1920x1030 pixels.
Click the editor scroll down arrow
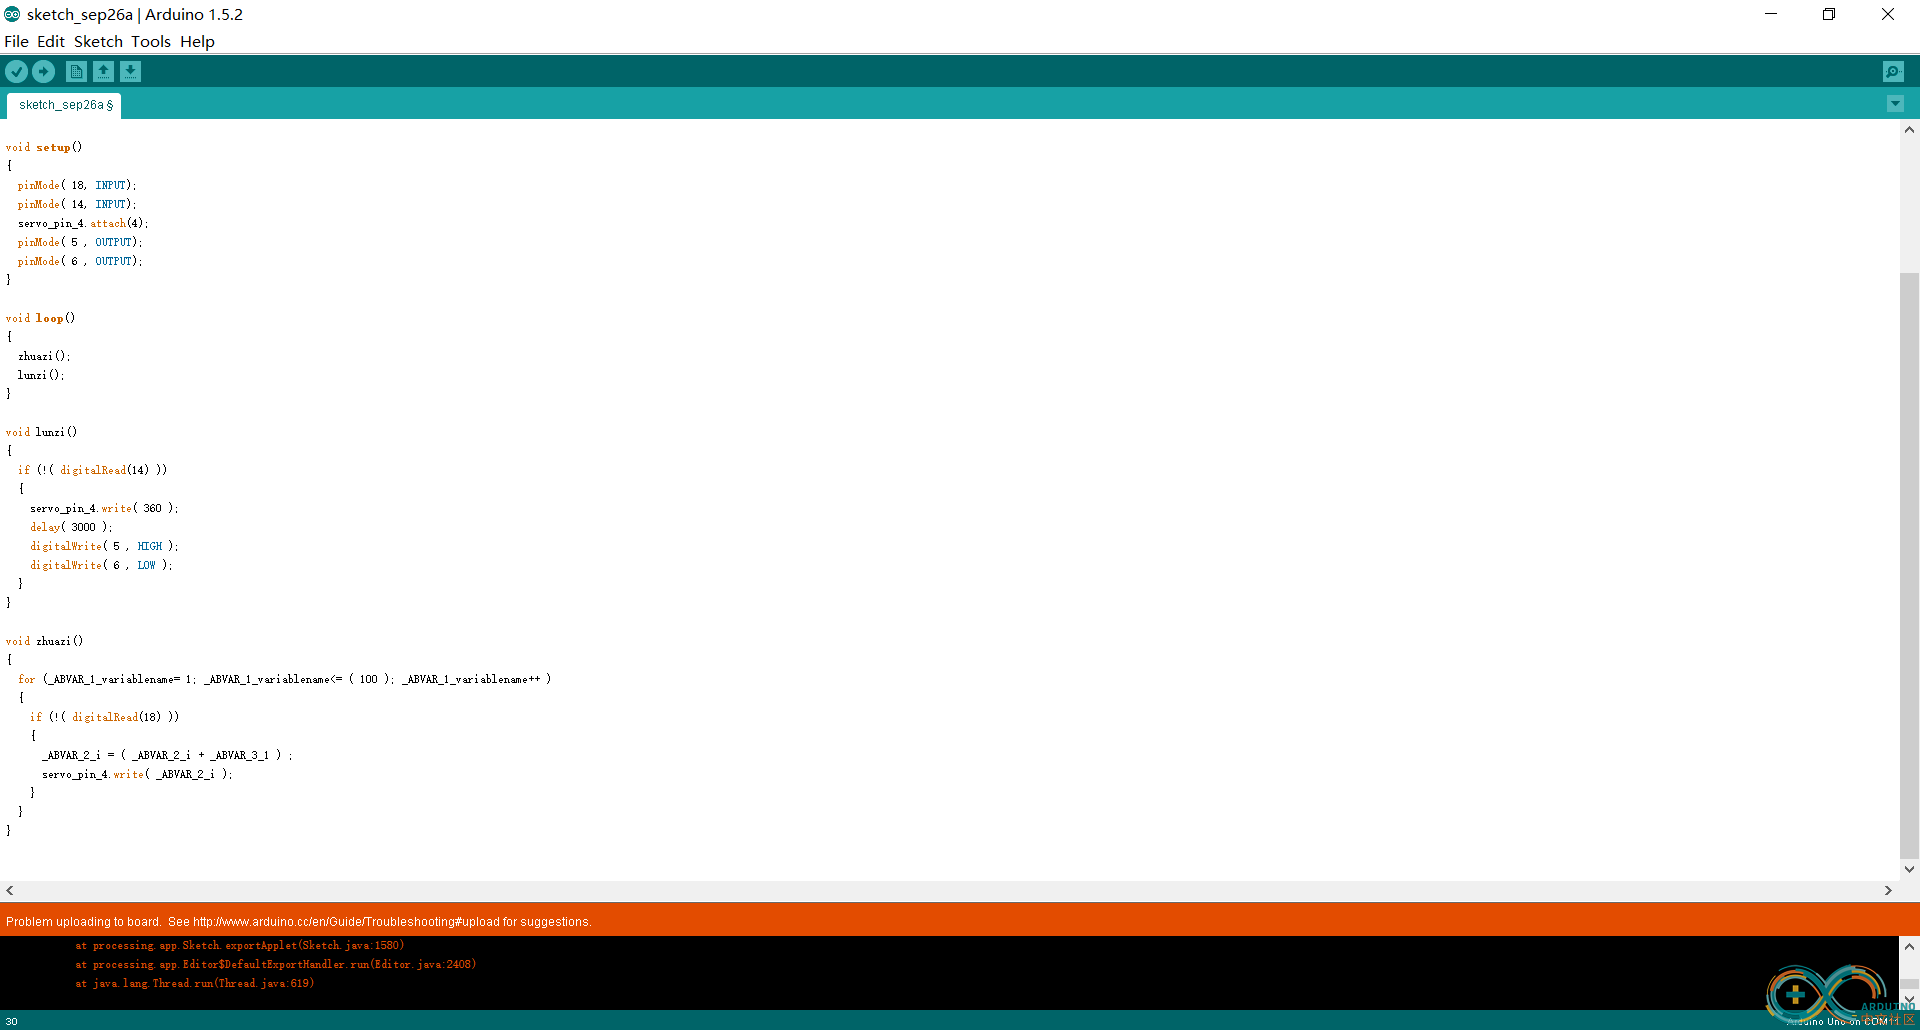click(1909, 869)
